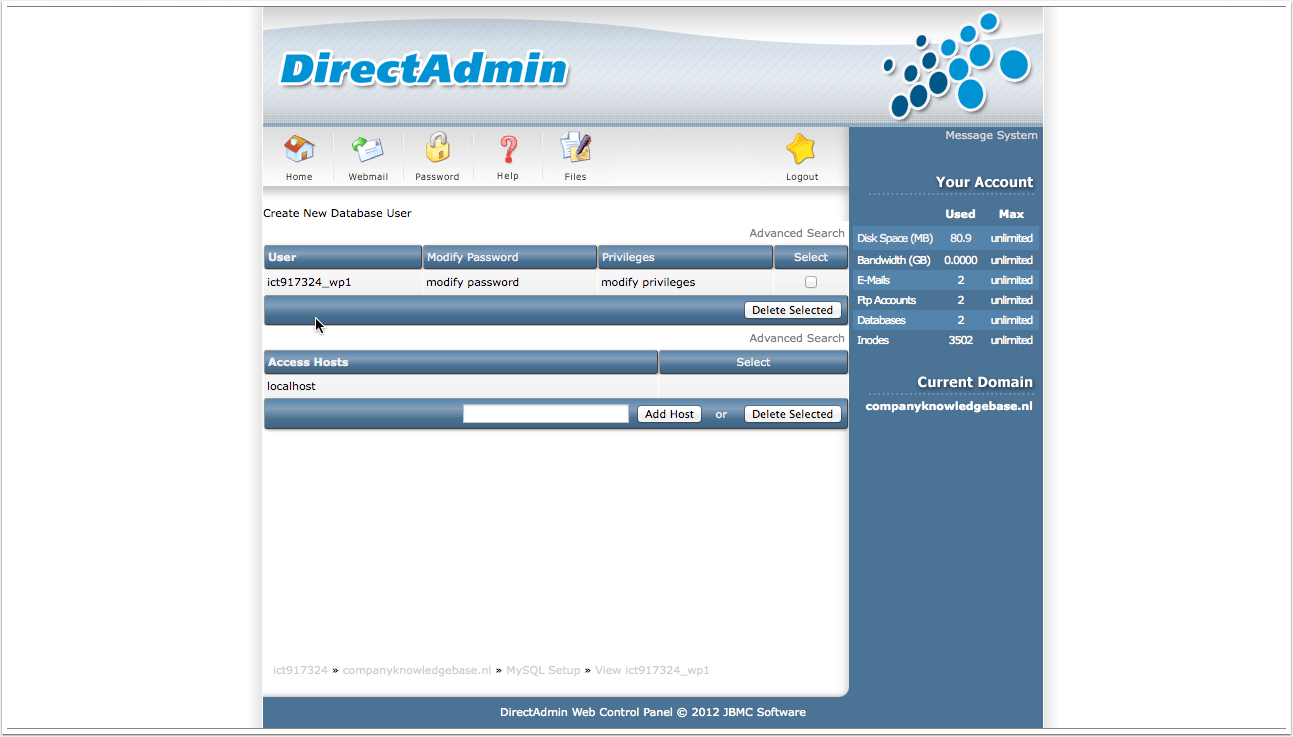Open the Message System link
This screenshot has width=1293, height=737.
991,135
